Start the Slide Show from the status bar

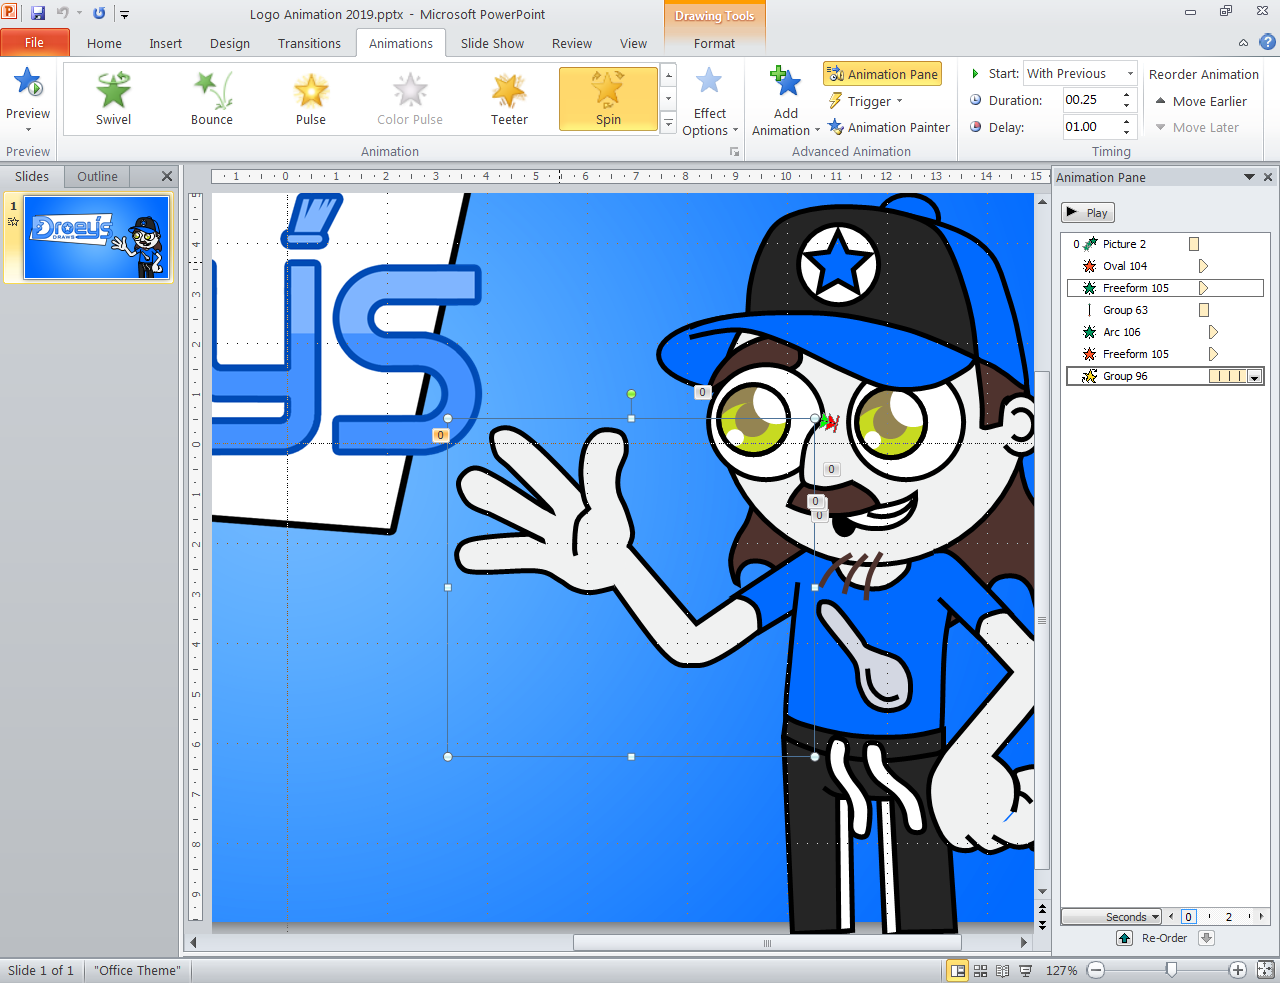[1025, 970]
